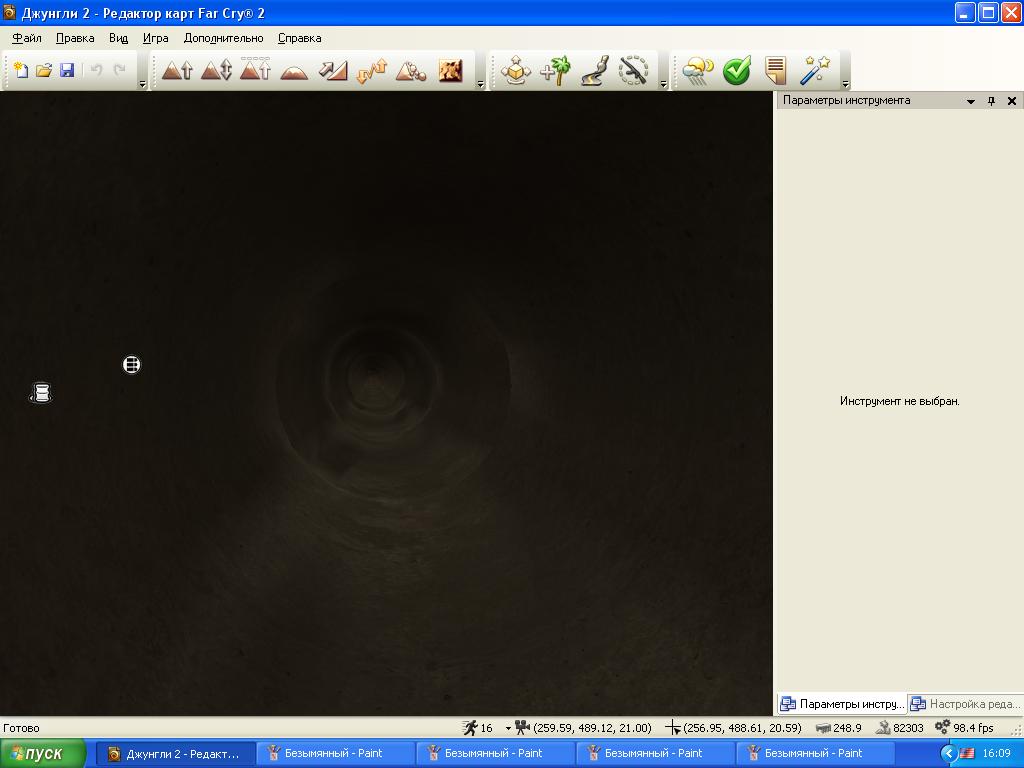This screenshot has width=1024, height=768.
Task: Click the US flag language indicator
Action: tap(967, 754)
